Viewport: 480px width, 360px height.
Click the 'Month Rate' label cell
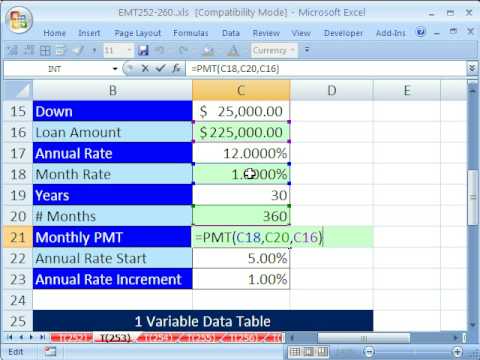[x=113, y=174]
